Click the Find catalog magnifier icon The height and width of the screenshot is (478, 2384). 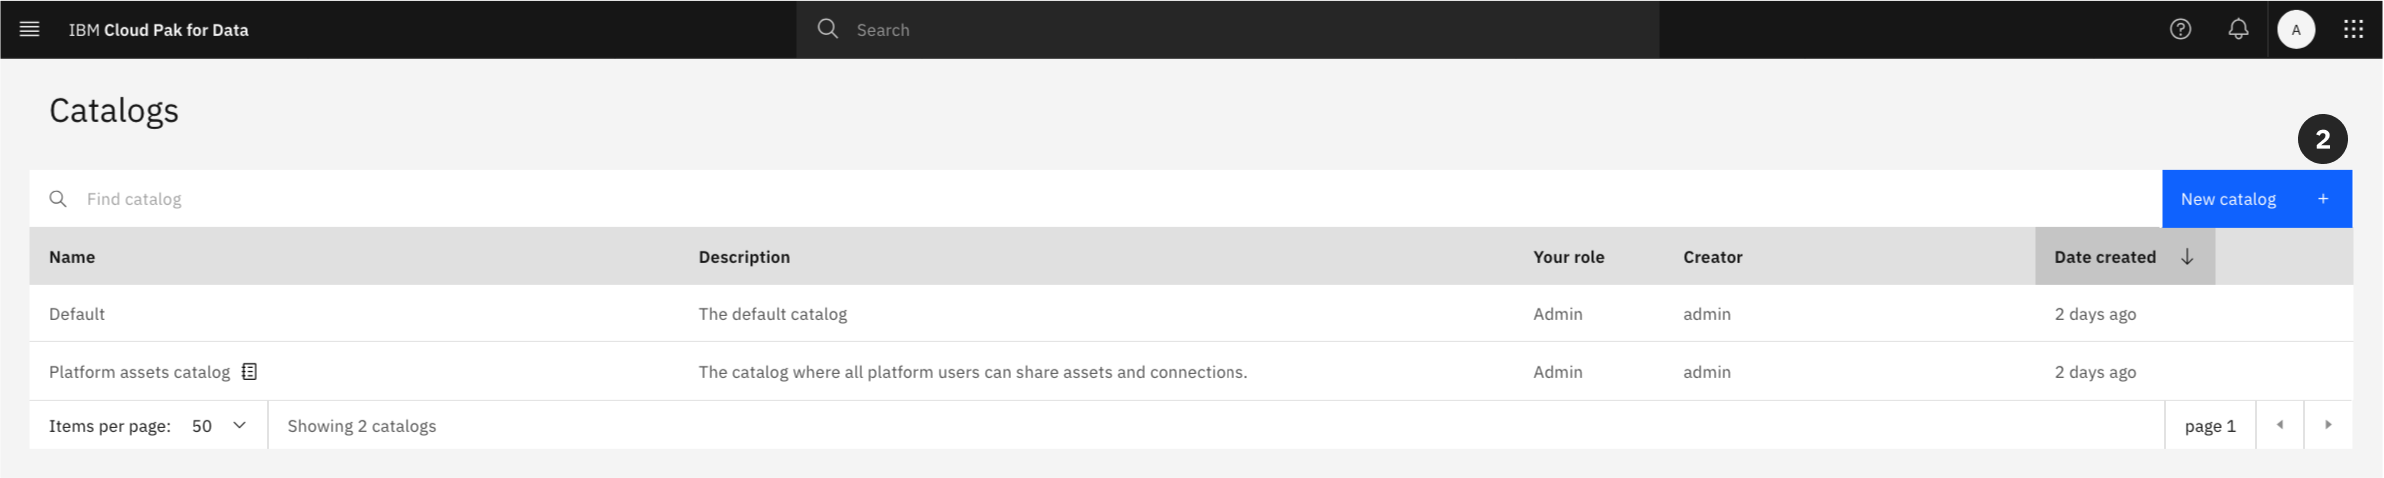coord(58,199)
